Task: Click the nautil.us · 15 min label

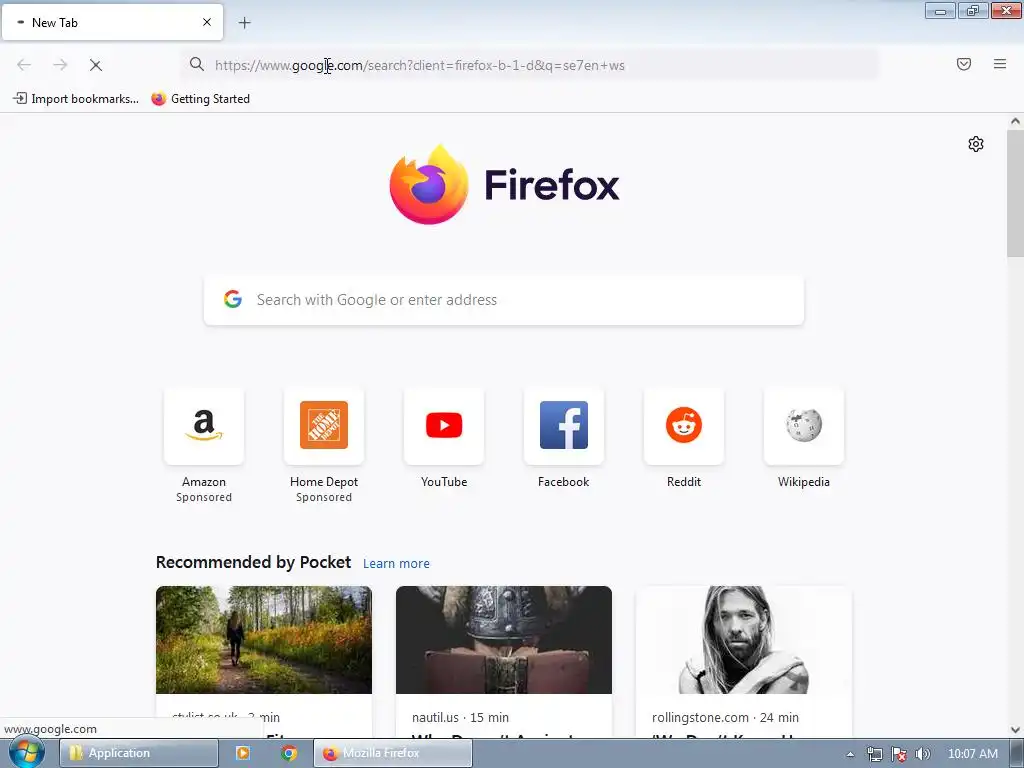Action: (x=460, y=717)
